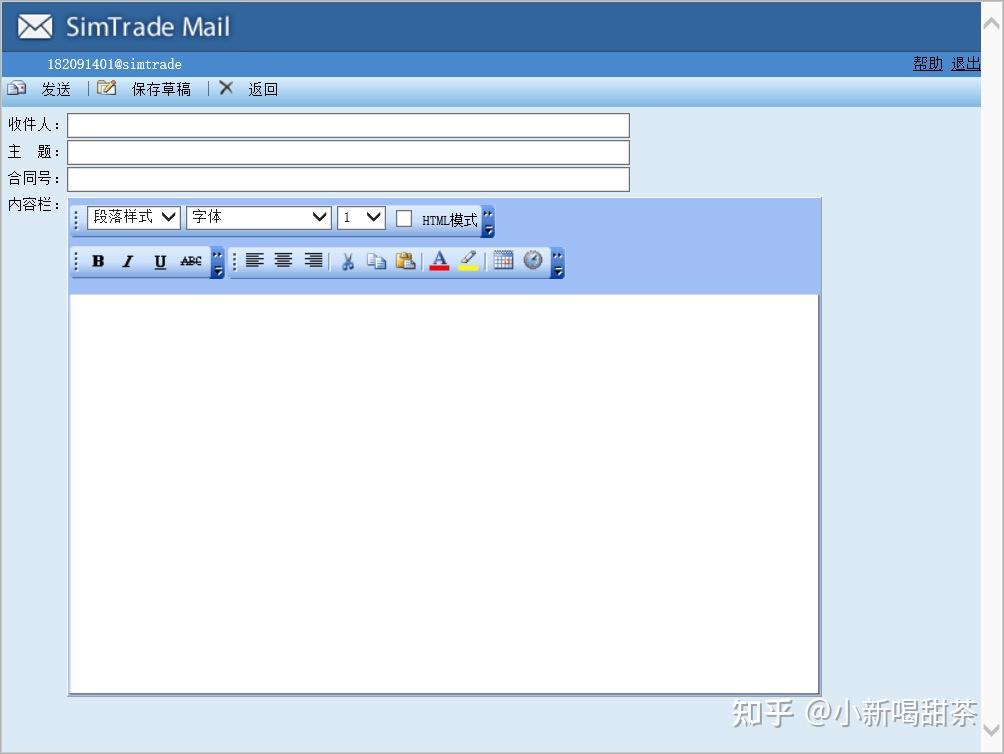Click the Bold formatting icon
Viewport: 1004px width, 754px height.
click(98, 261)
